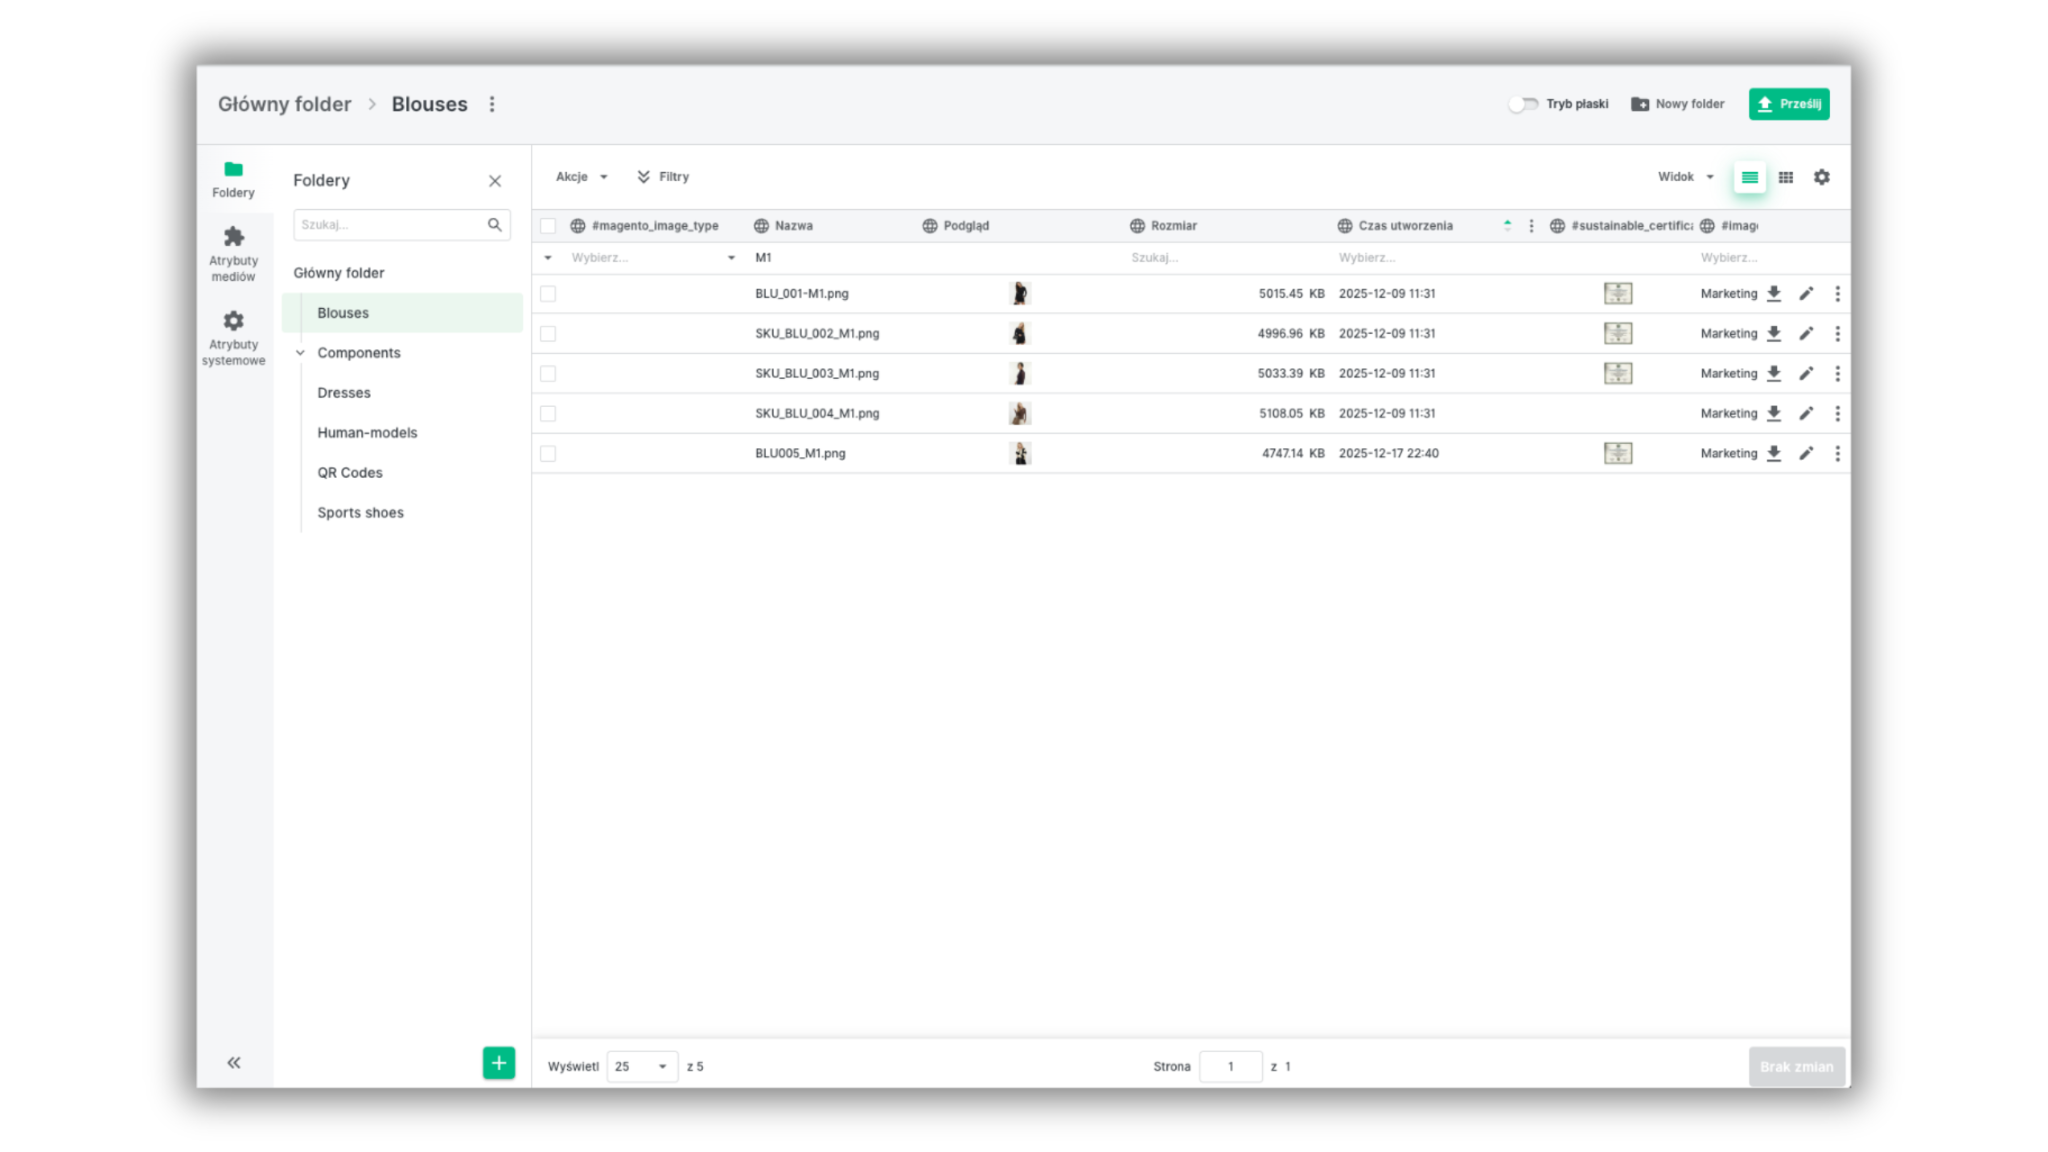
Task: Download BLU_001-M1.png file
Action: tap(1773, 293)
